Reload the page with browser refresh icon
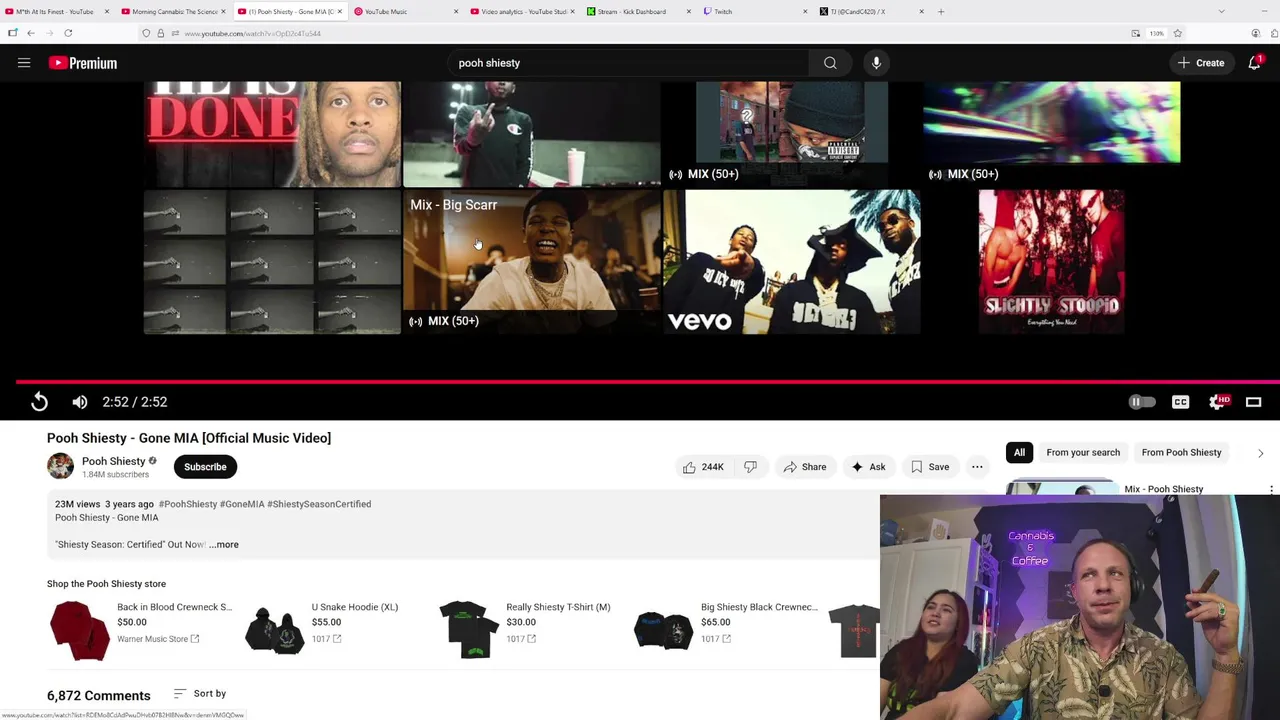The height and width of the screenshot is (720, 1280). (68, 33)
